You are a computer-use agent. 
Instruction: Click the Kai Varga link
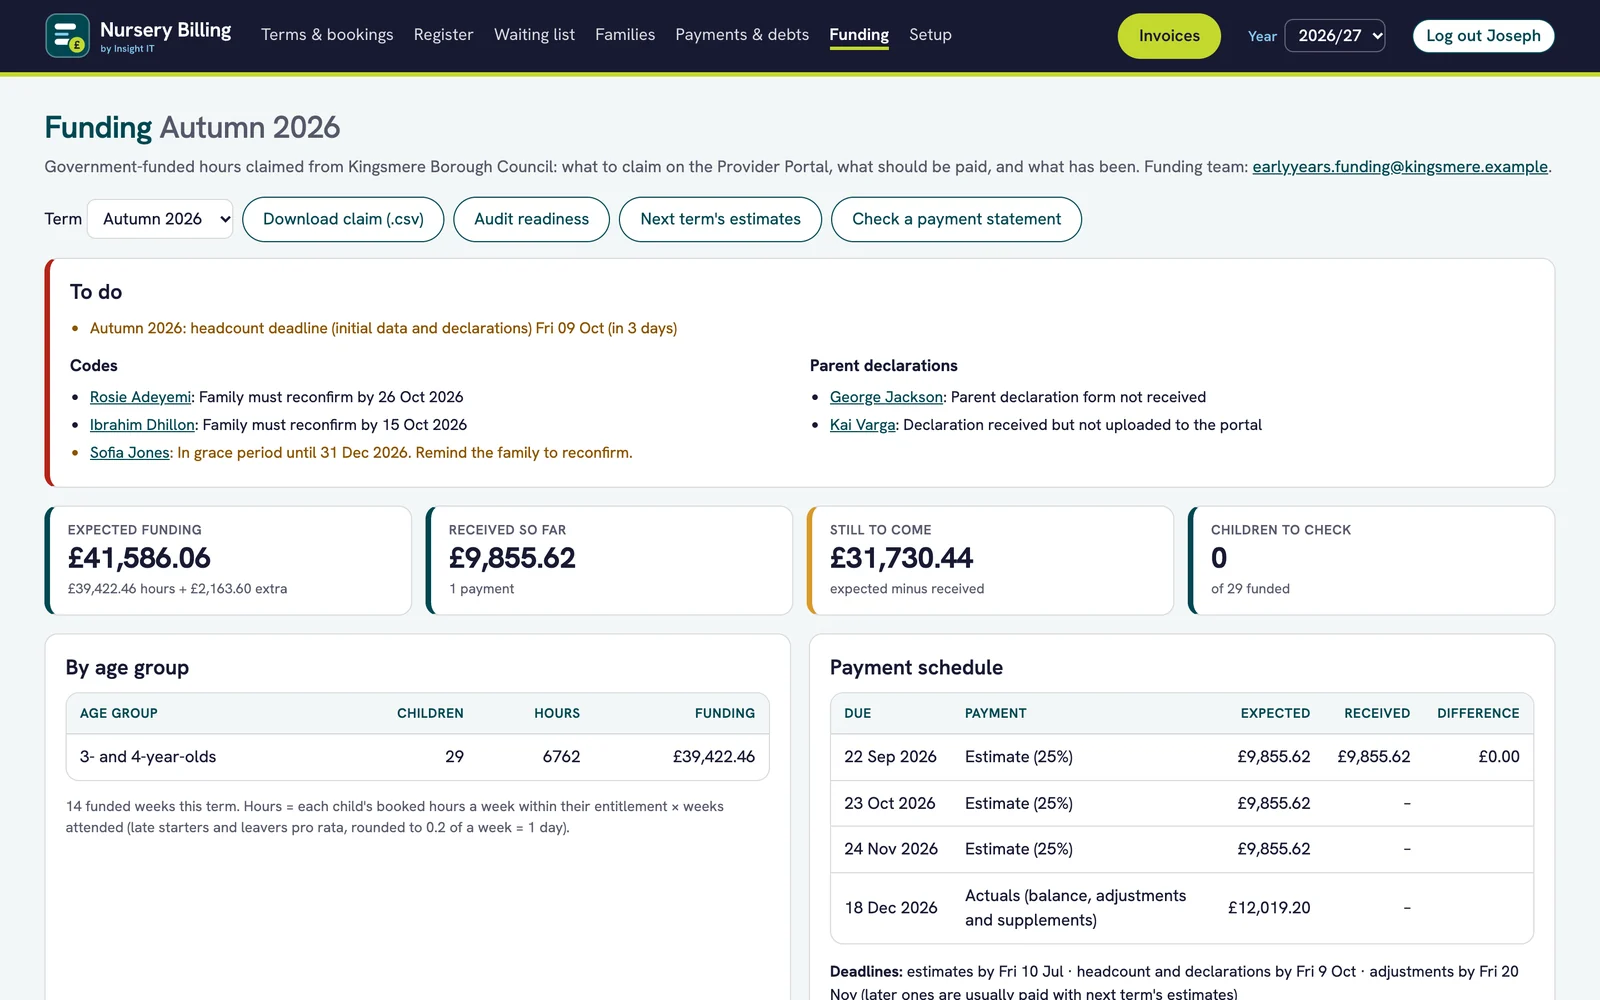pyautogui.click(x=863, y=425)
